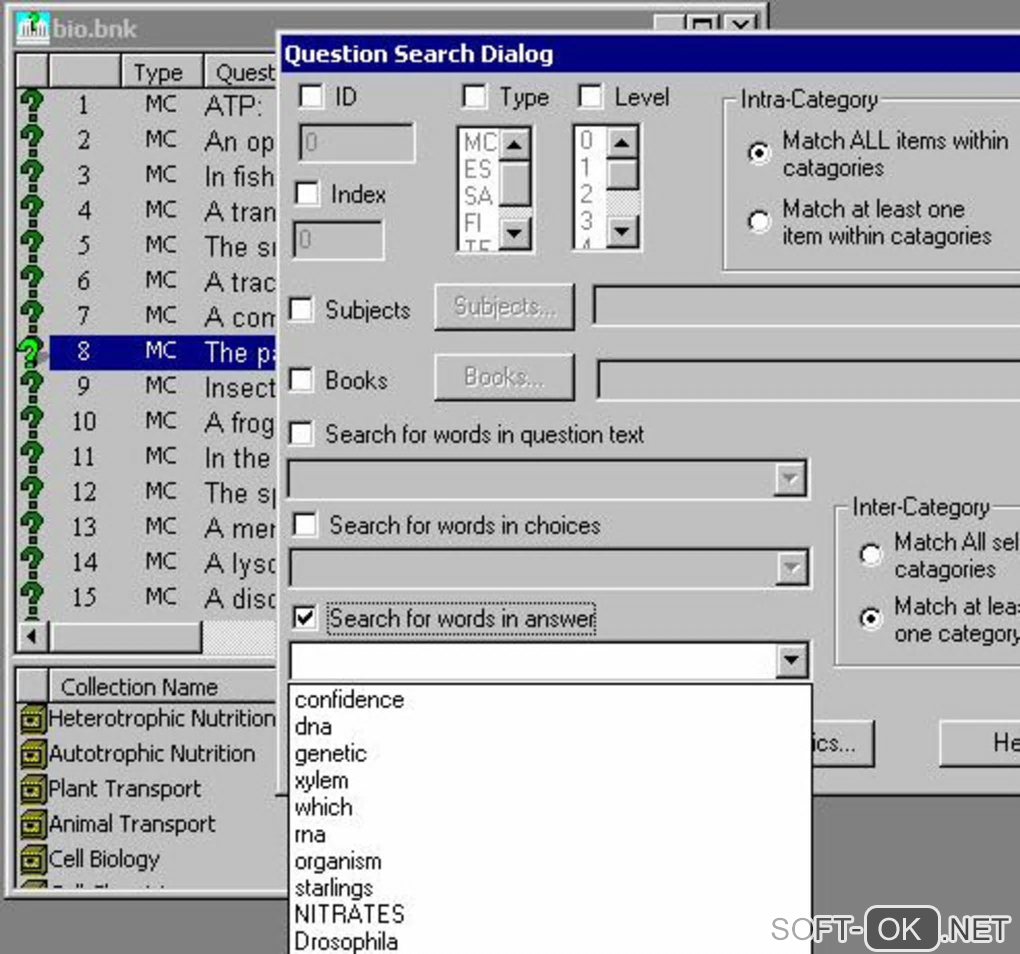Enable Search for words in choices
This screenshot has width=1020, height=954.
click(305, 524)
